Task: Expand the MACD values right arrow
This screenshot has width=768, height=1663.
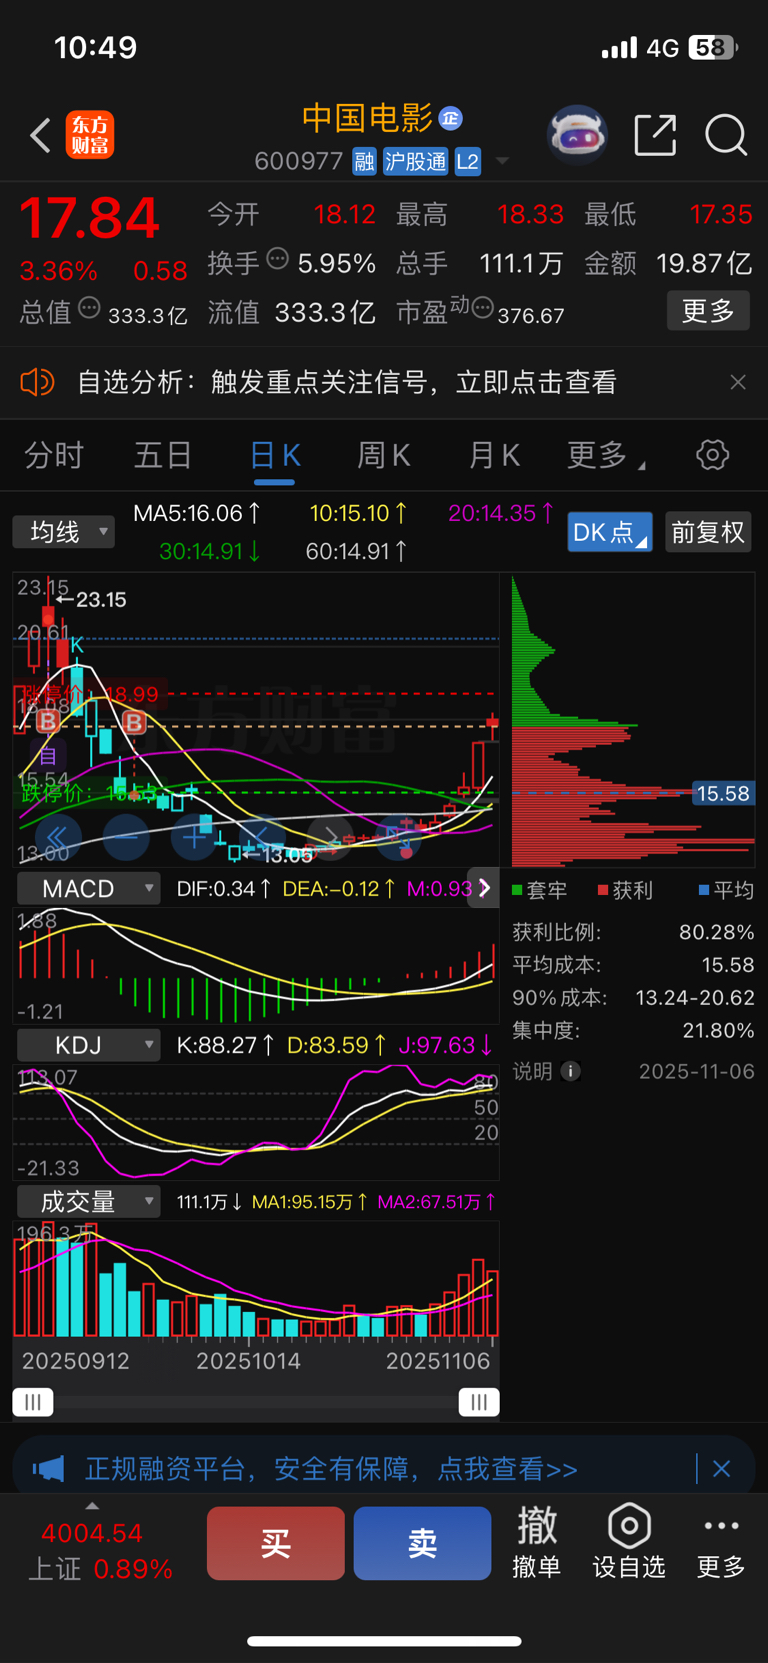Action: (484, 888)
